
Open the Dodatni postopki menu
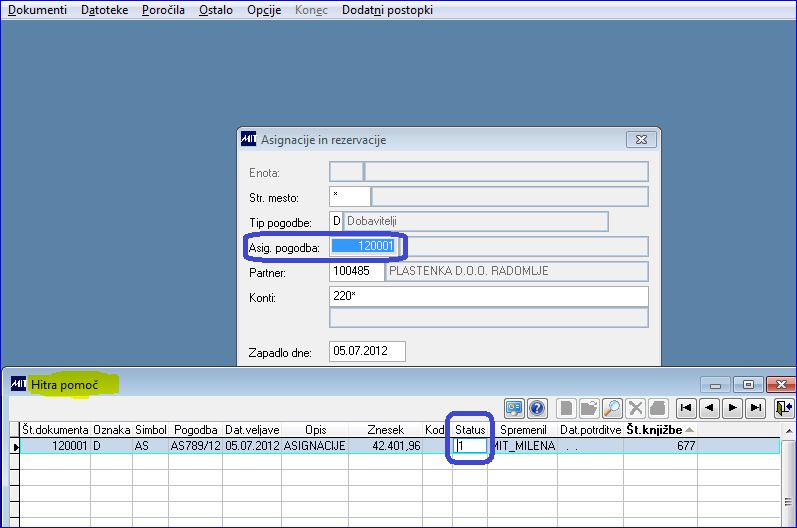[x=387, y=10]
